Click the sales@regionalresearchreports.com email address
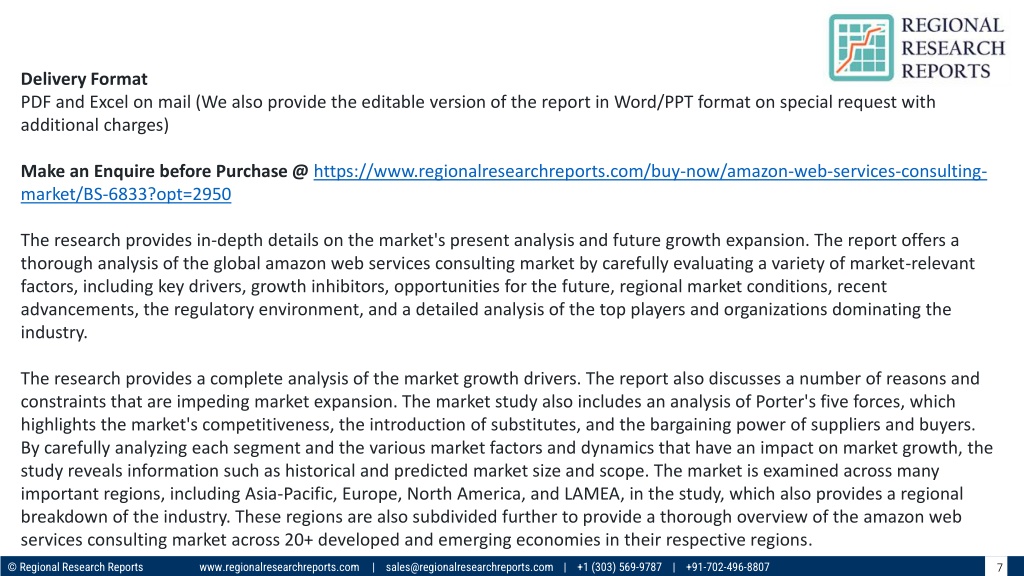This screenshot has height=576, width=1024. (x=469, y=567)
